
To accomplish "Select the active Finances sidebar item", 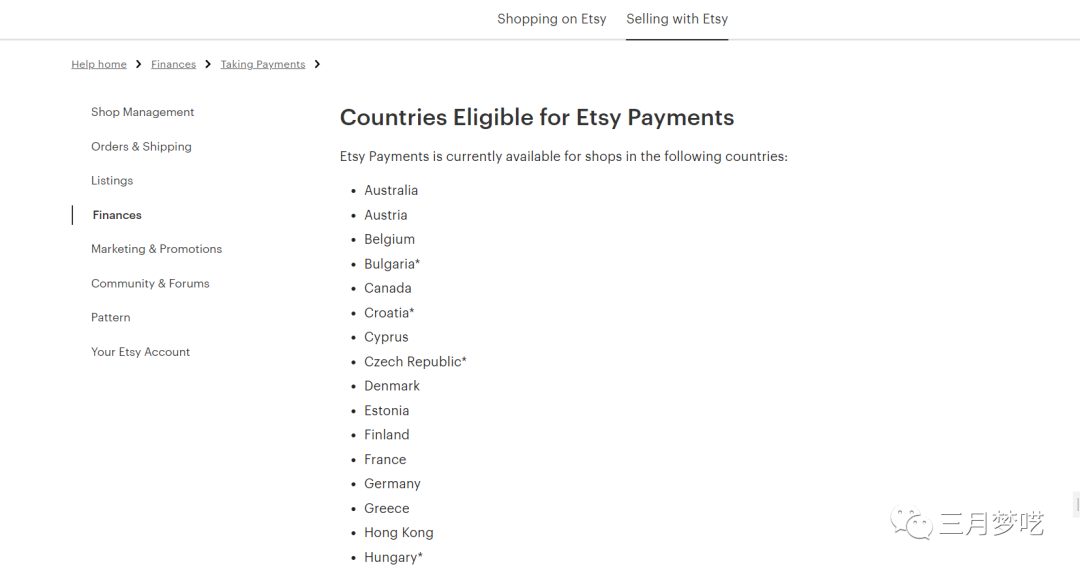I will 117,215.
